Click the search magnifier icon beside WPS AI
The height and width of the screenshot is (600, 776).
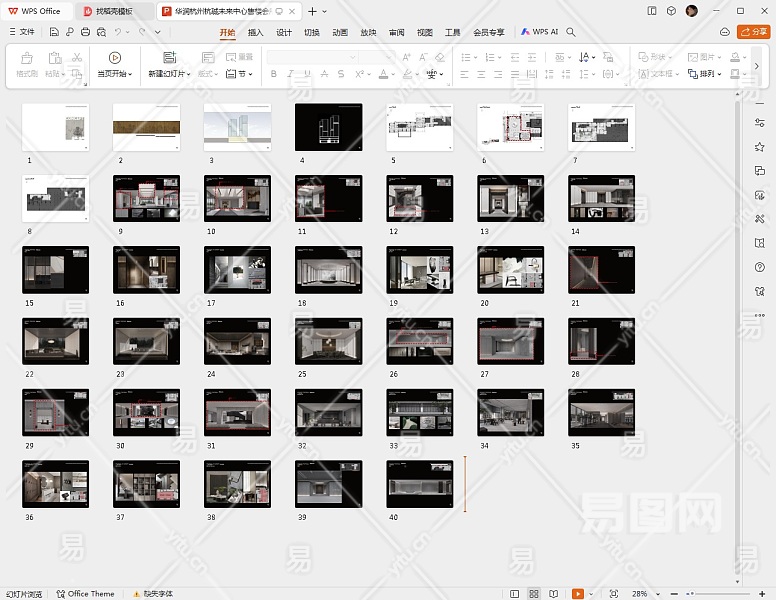[571, 32]
